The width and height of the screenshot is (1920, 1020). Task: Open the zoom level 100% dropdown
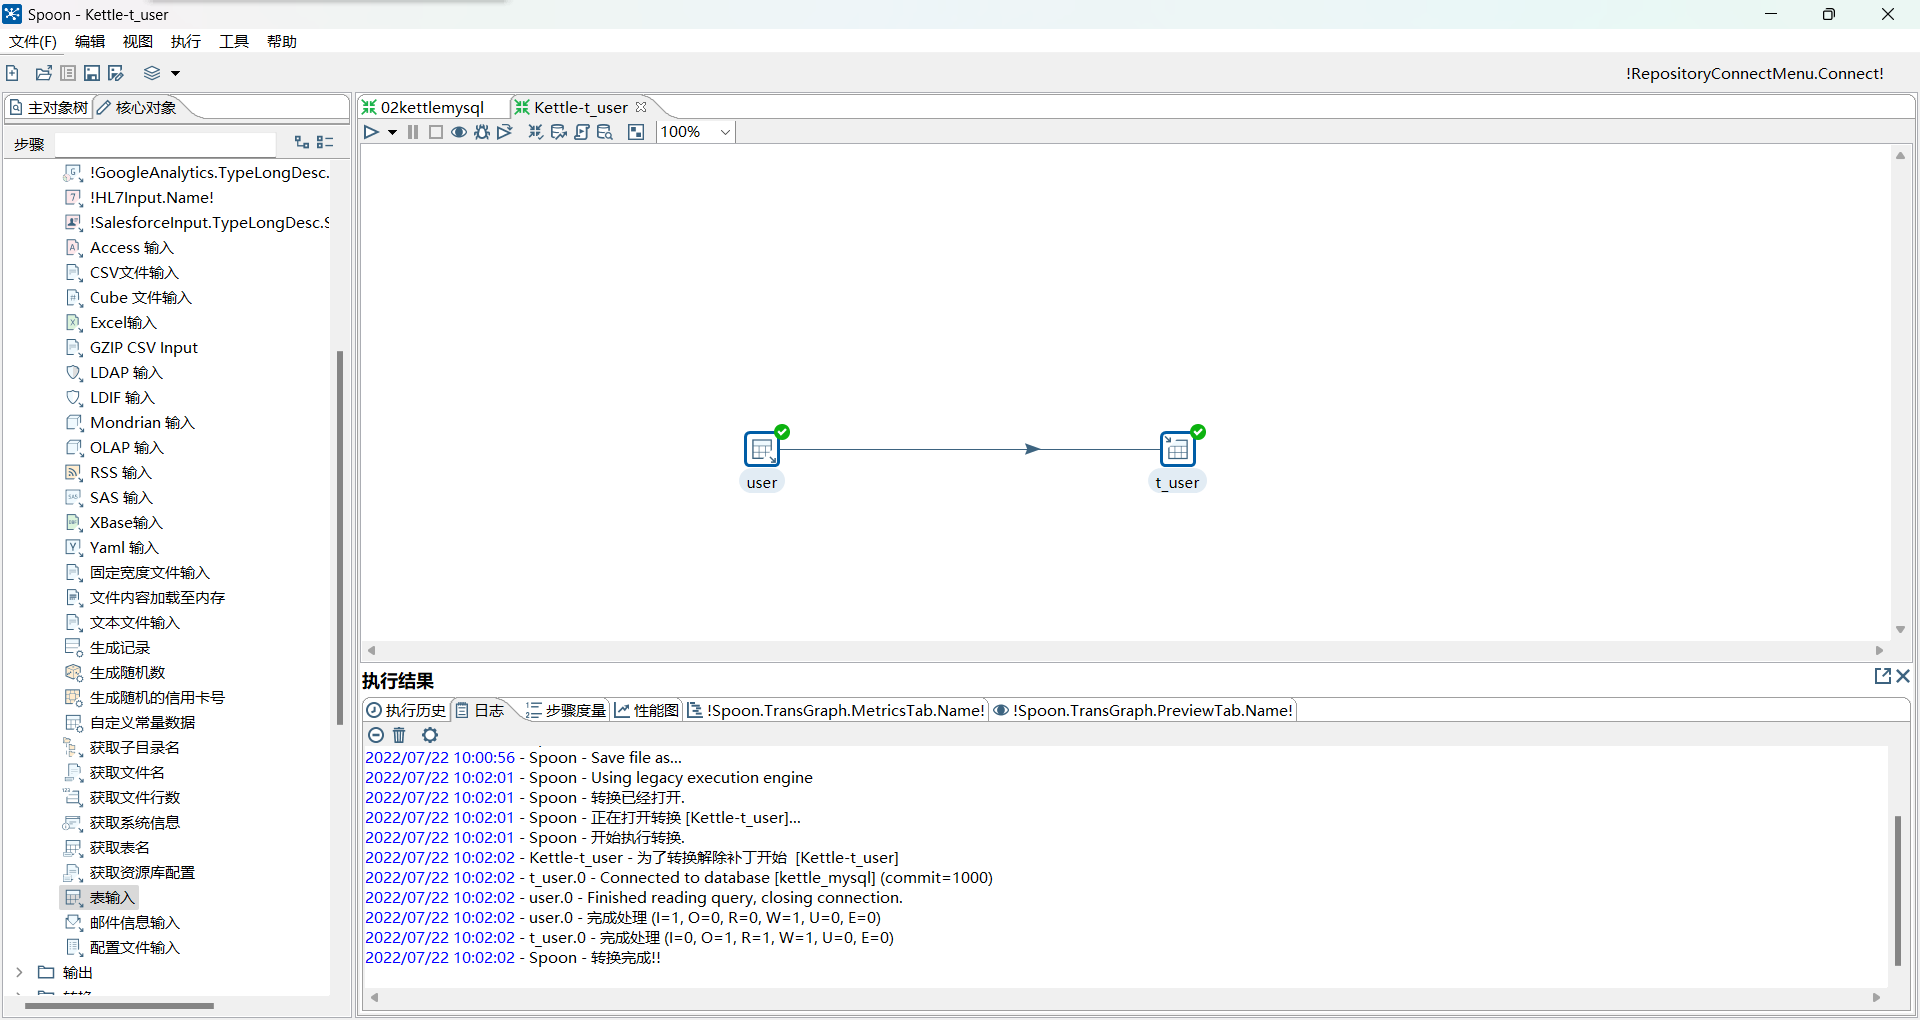725,132
